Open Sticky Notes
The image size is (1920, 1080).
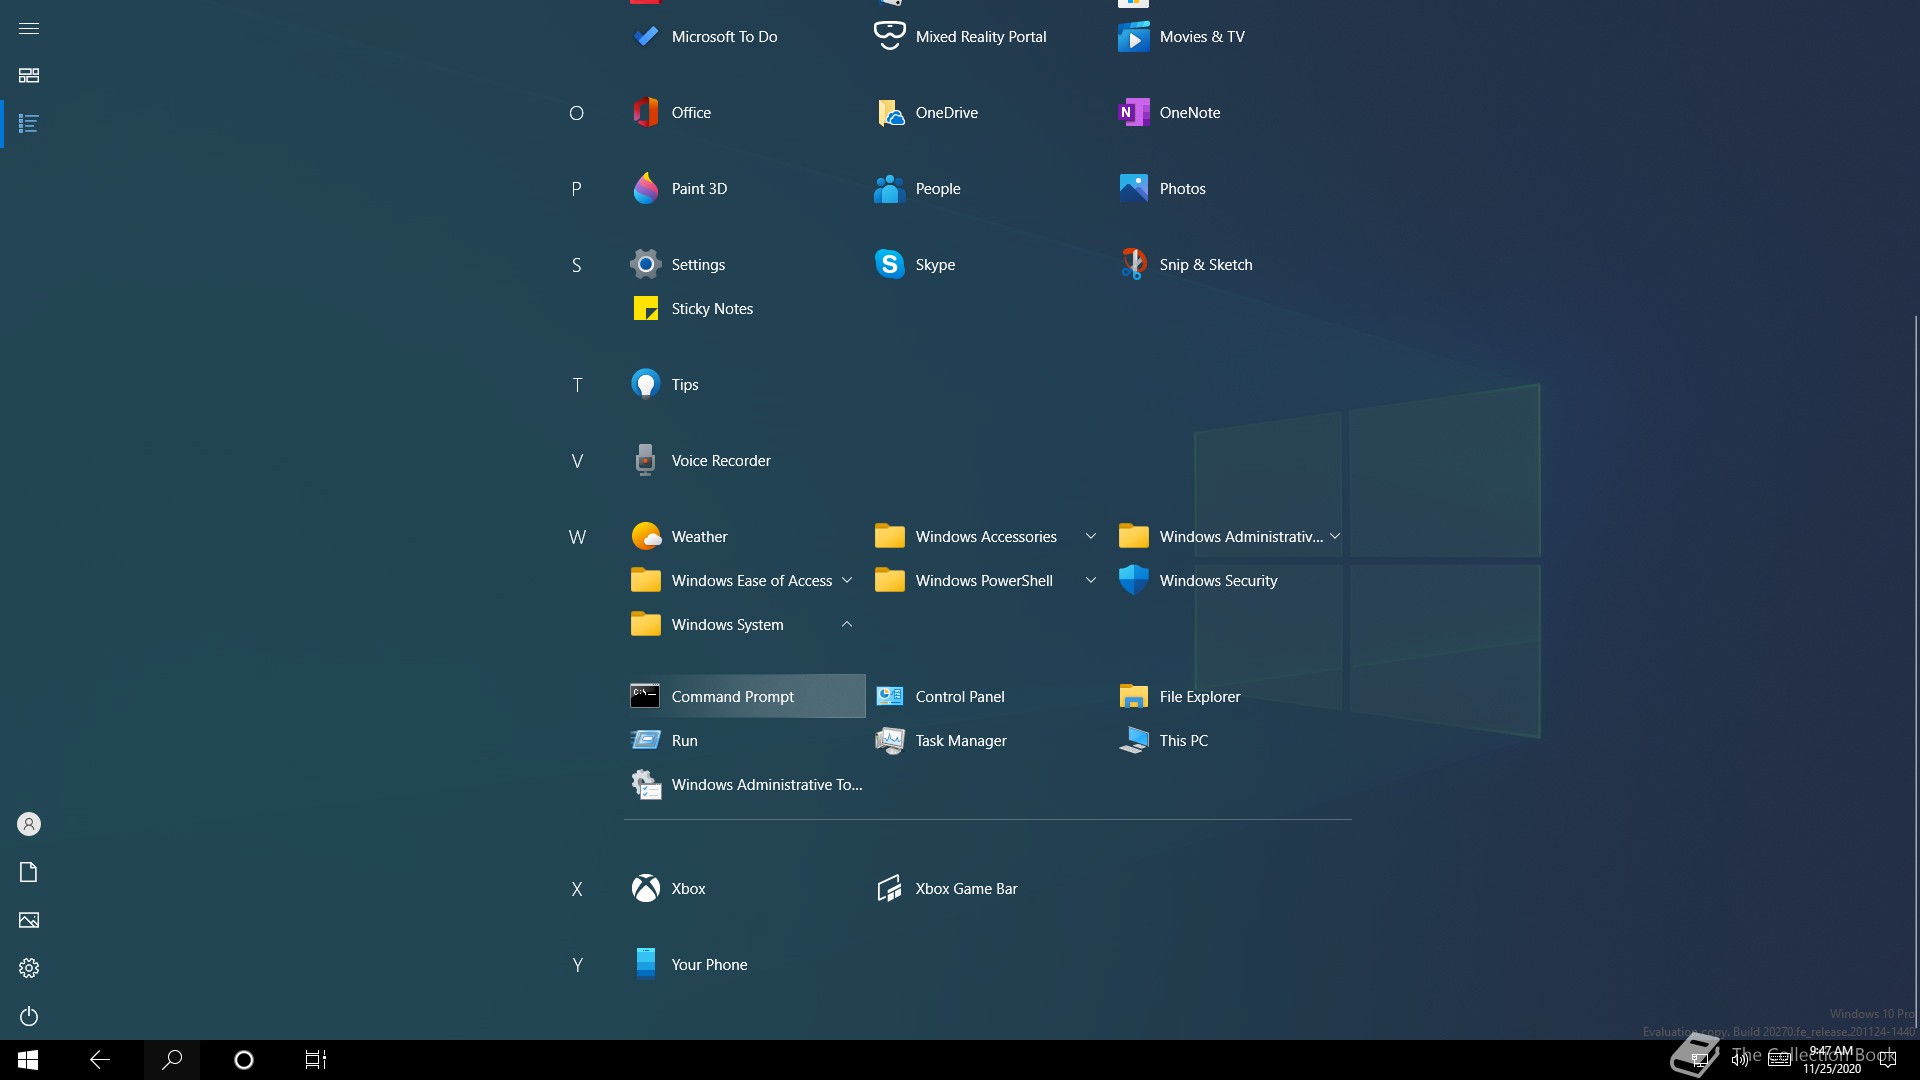tap(743, 309)
